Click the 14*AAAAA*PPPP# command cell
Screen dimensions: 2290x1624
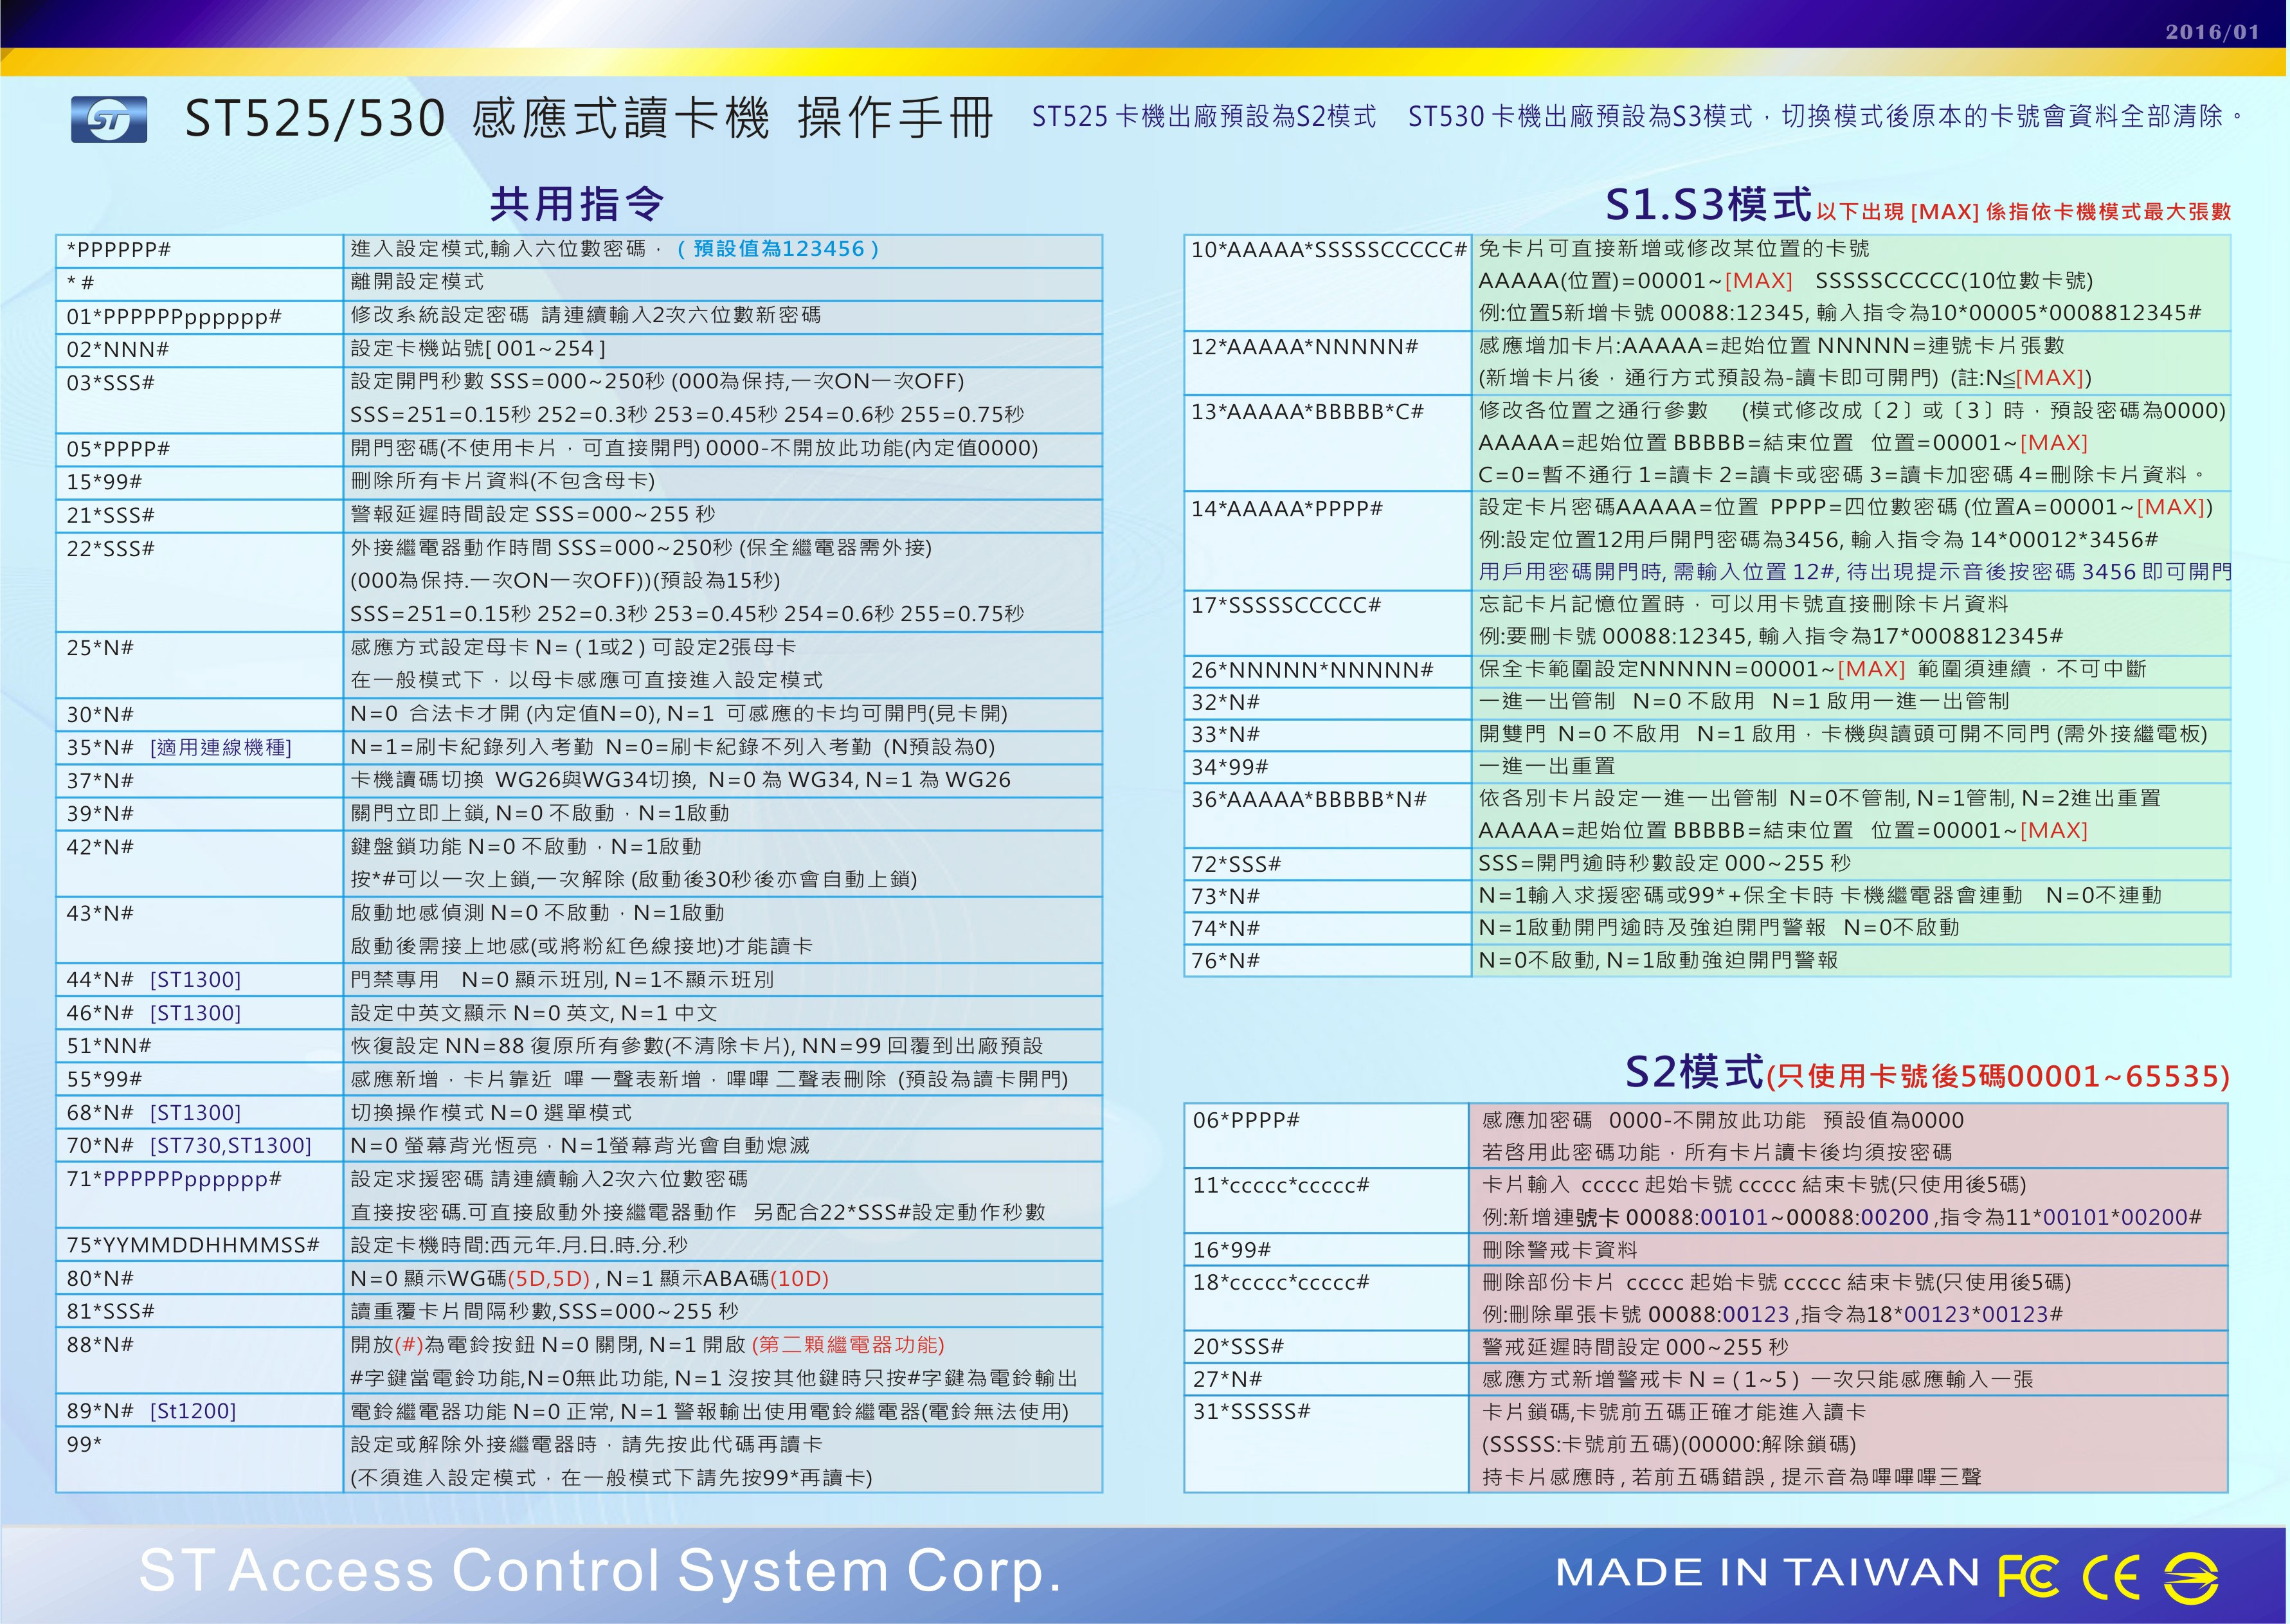pos(1328,540)
